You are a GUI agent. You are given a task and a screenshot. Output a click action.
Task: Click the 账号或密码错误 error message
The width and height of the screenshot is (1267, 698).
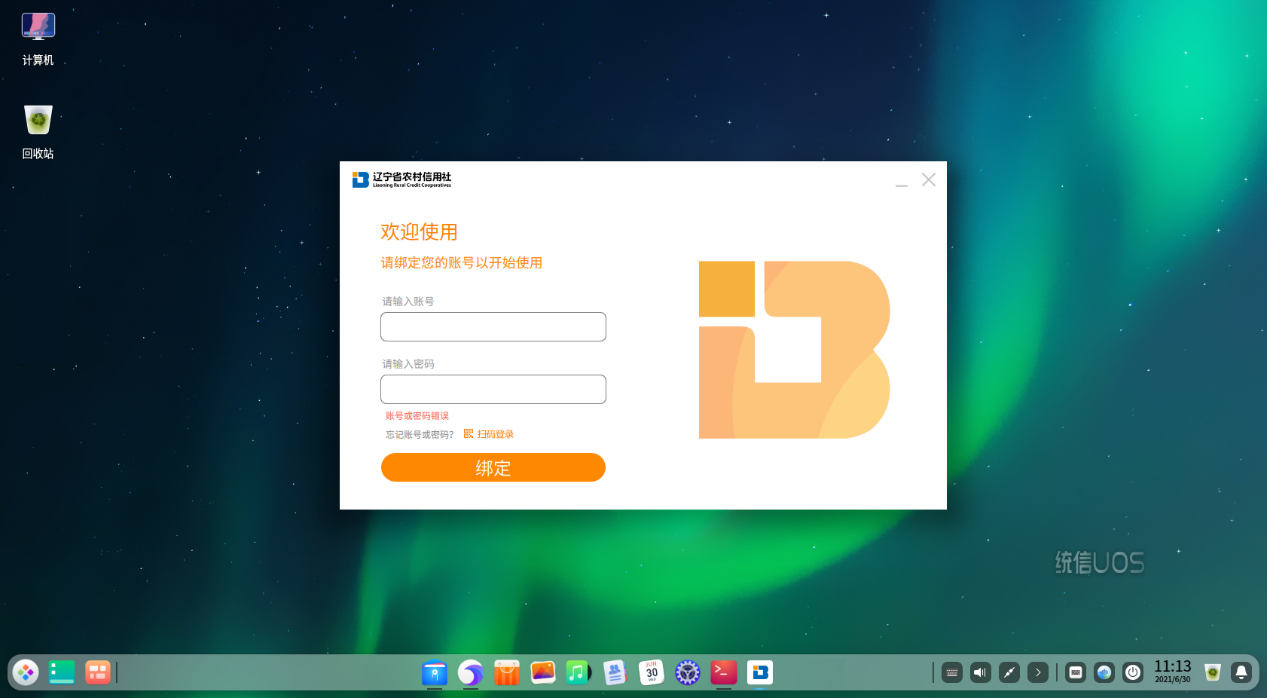417,416
